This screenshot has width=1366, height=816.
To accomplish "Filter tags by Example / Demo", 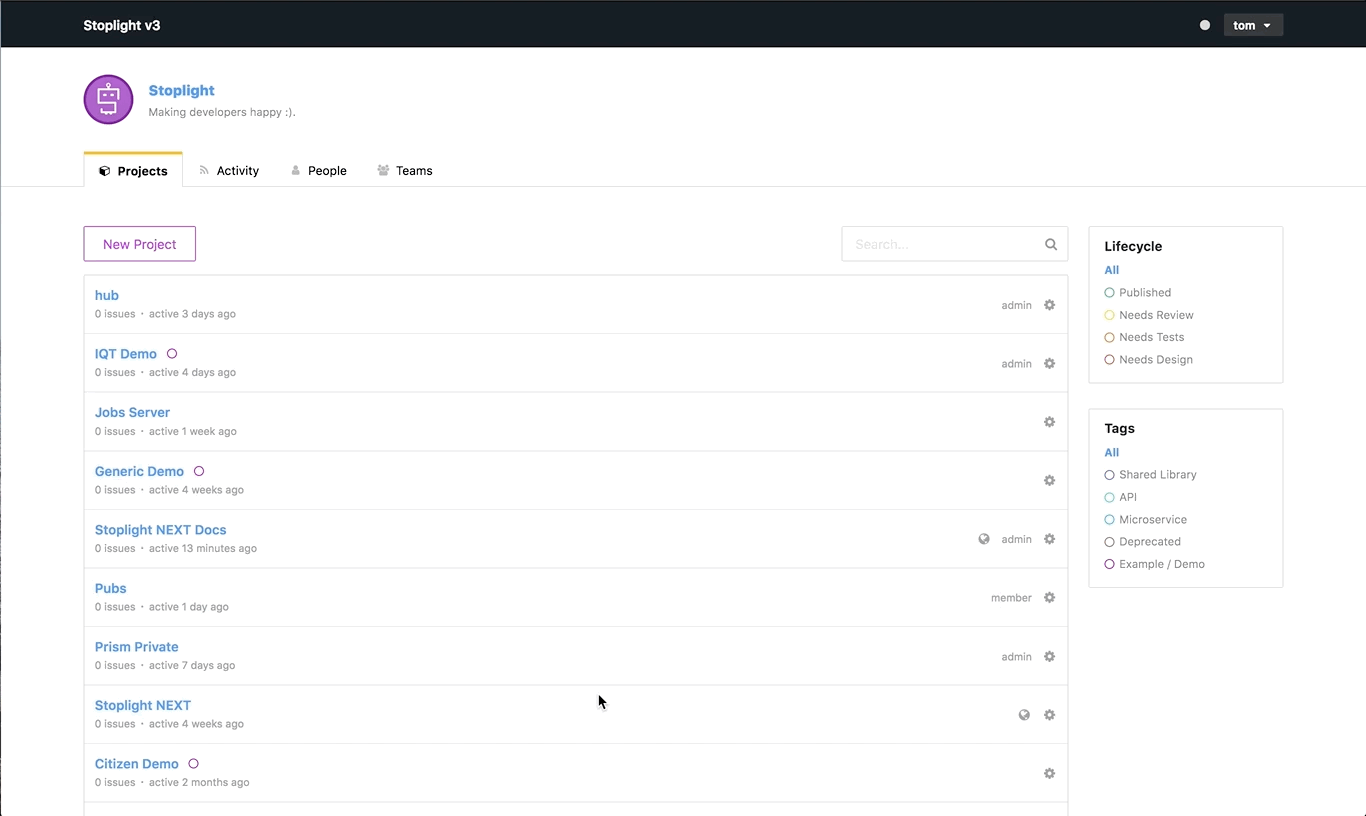I will pyautogui.click(x=1154, y=564).
